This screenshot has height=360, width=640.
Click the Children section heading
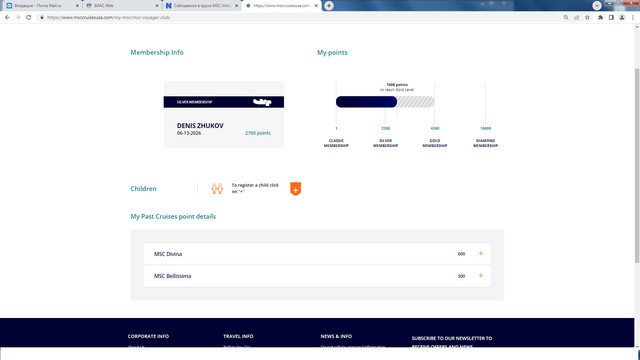tap(143, 189)
